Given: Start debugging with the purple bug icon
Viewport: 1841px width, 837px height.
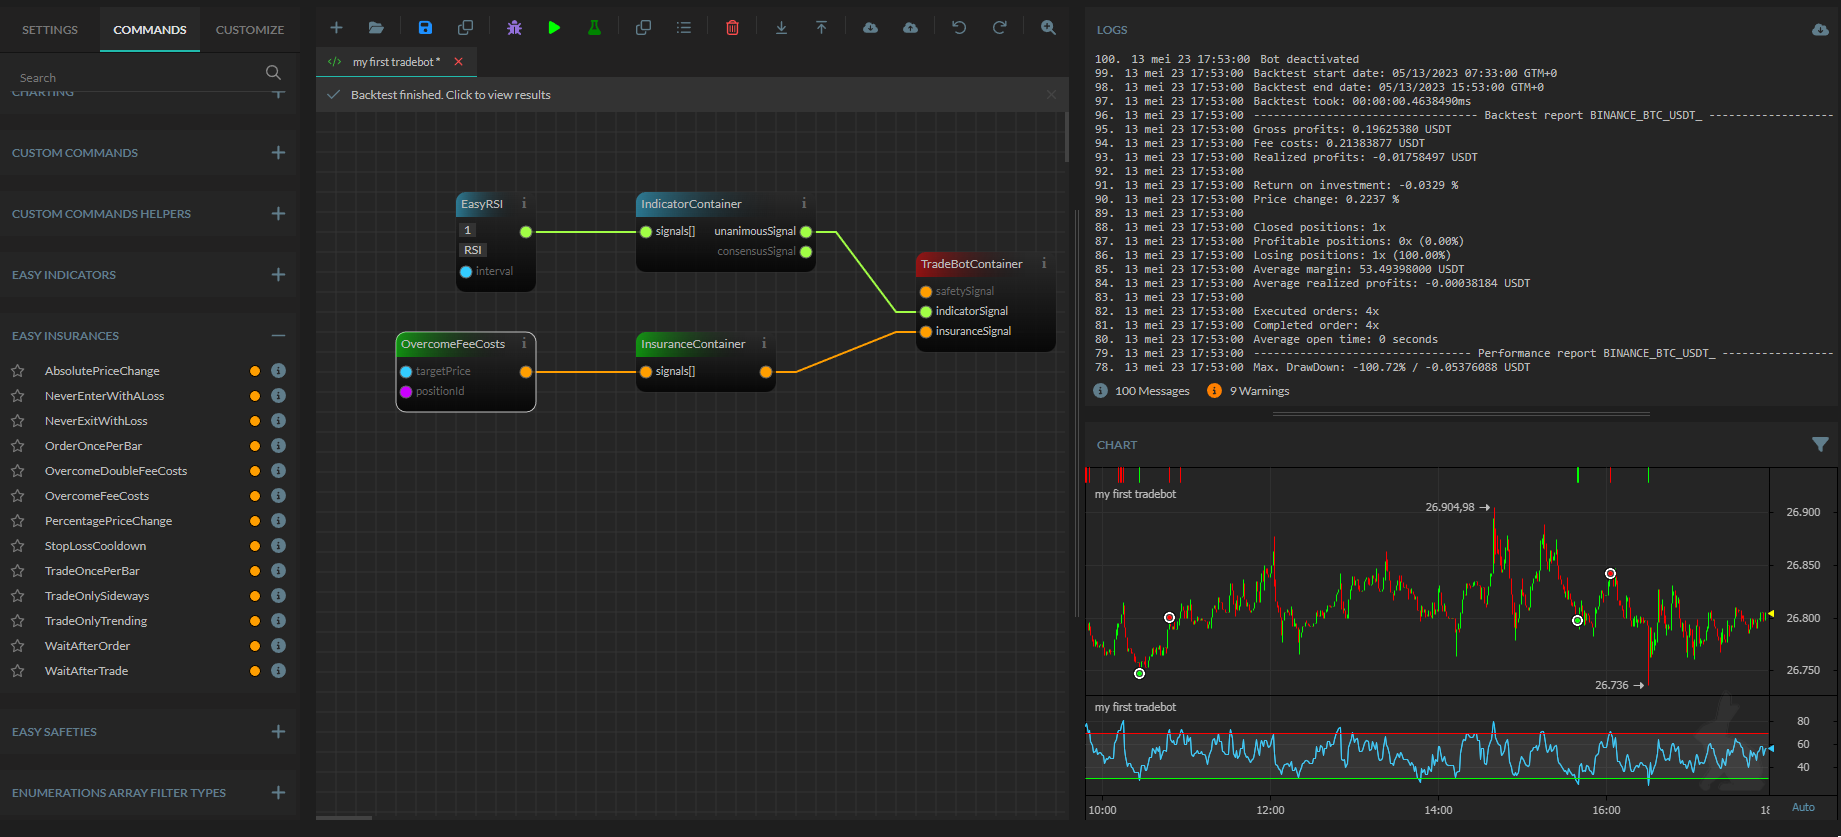Looking at the screenshot, I should pos(514,28).
